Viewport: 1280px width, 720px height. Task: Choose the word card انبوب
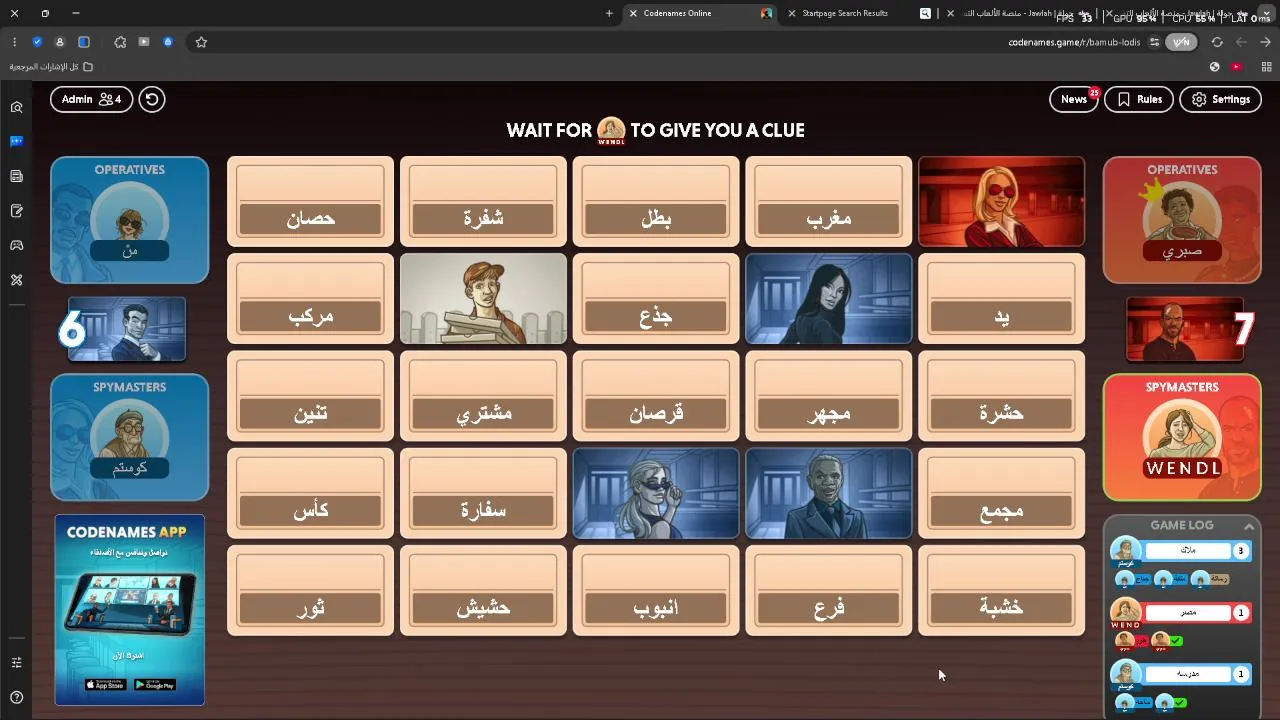point(656,590)
